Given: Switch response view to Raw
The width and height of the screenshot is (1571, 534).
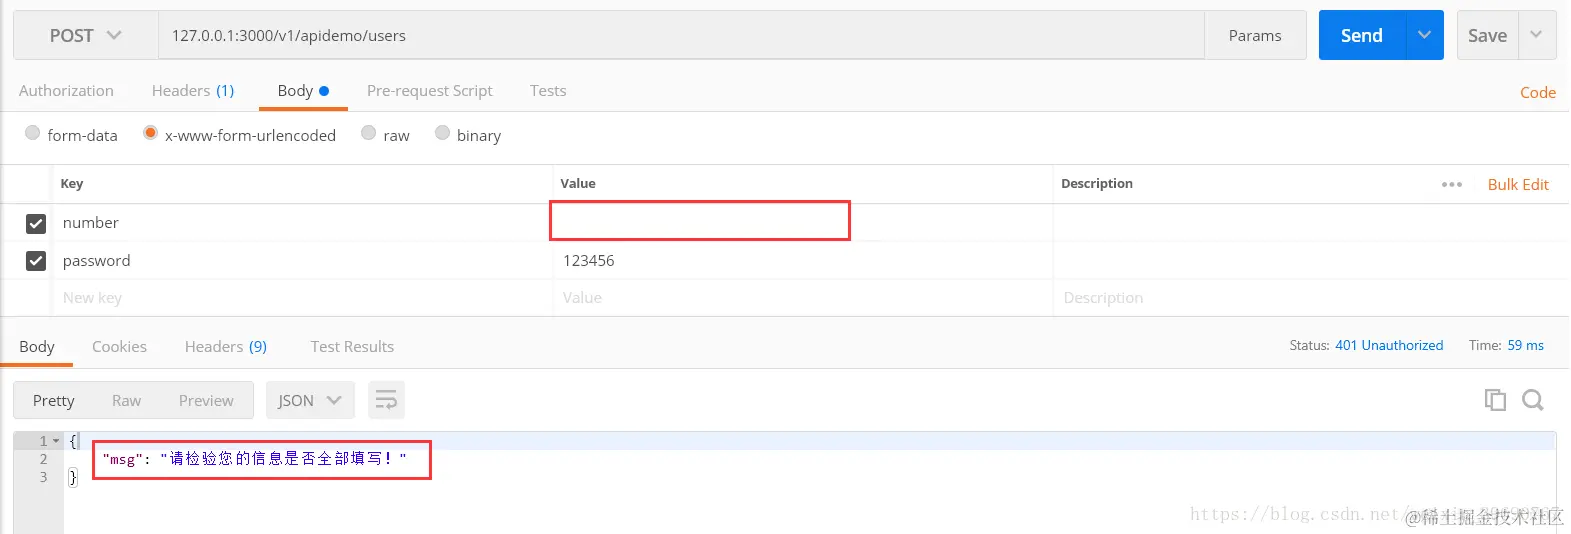Looking at the screenshot, I should click(x=126, y=400).
